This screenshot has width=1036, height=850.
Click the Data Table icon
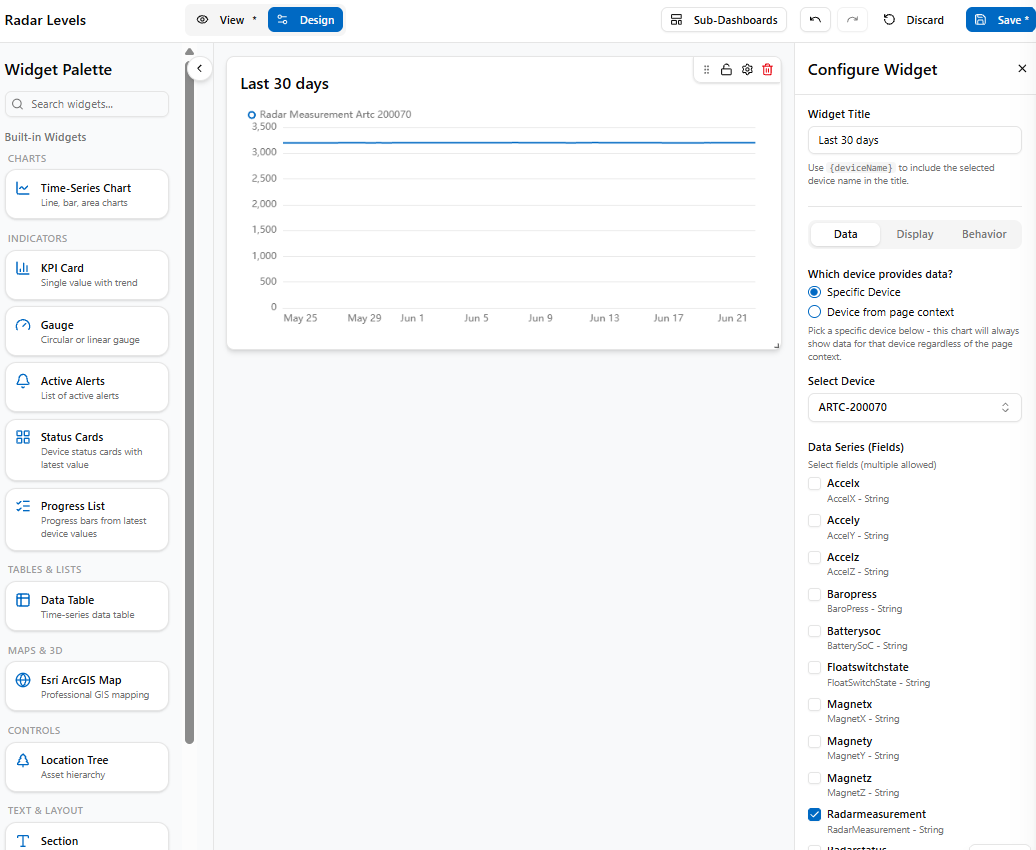[x=23, y=599]
